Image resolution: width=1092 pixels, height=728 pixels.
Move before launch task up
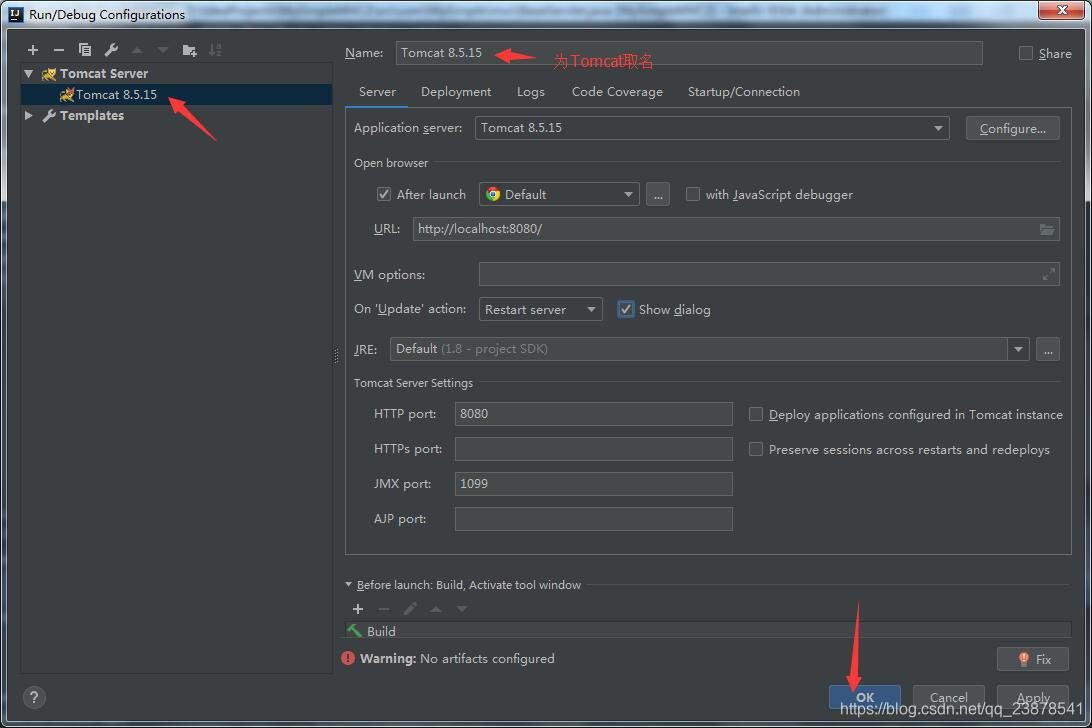pos(436,609)
